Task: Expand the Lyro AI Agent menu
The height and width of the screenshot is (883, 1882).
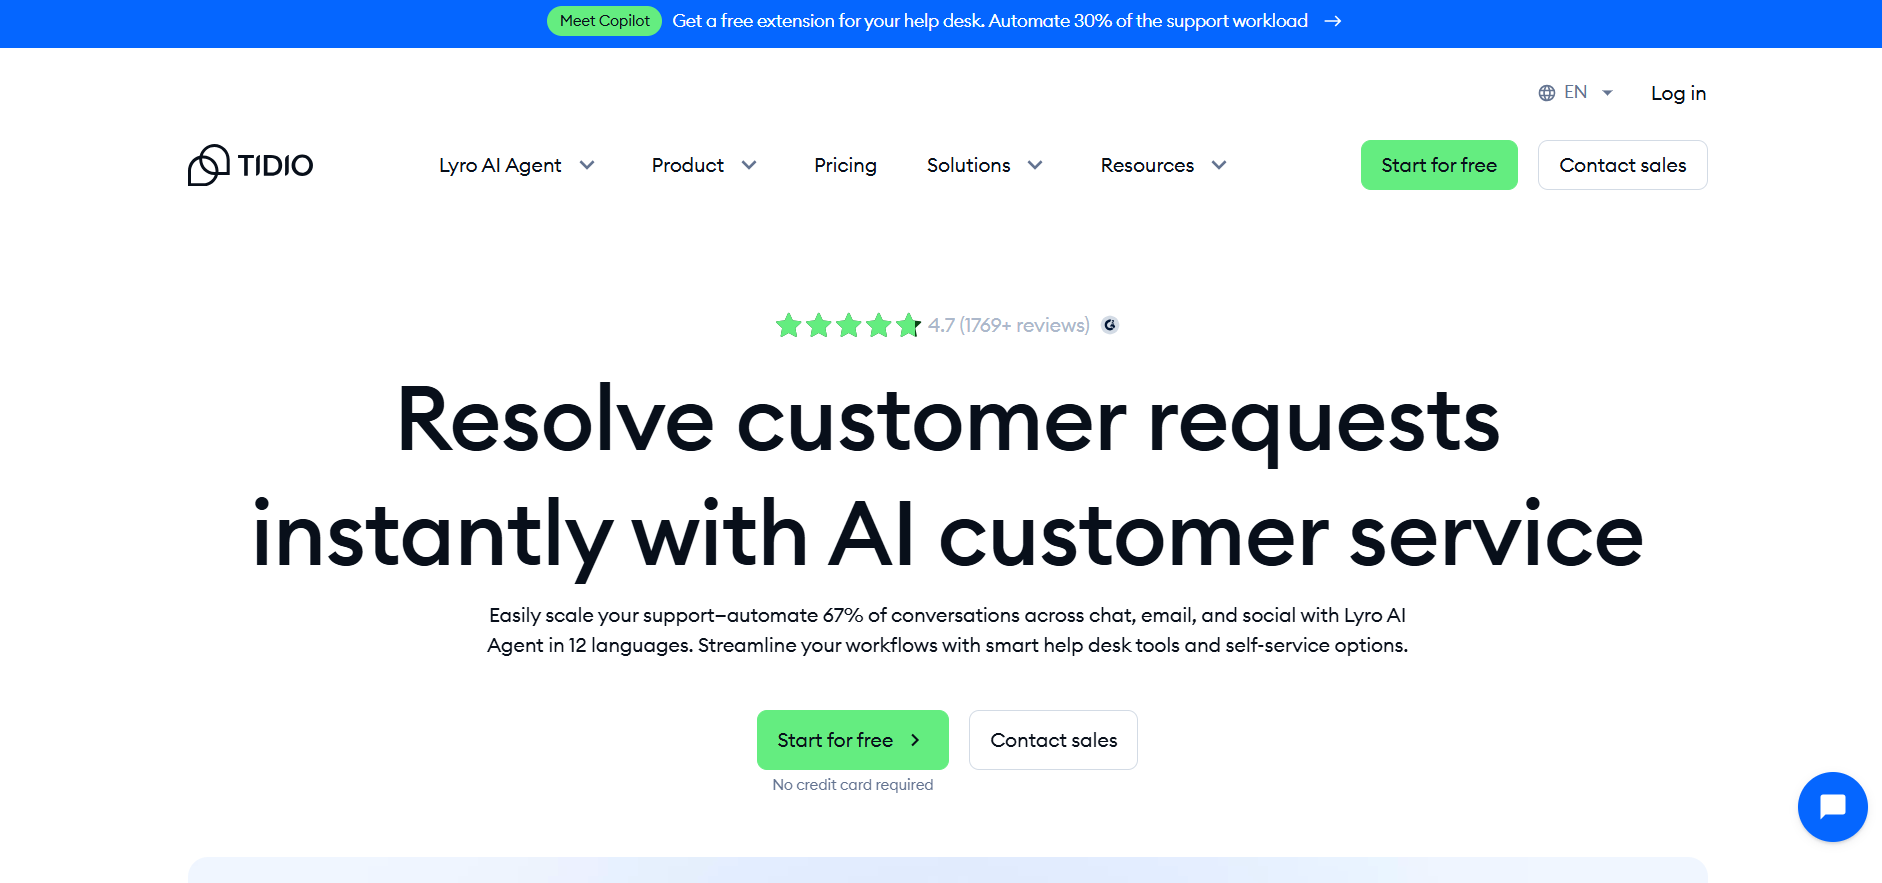Action: coord(517,165)
